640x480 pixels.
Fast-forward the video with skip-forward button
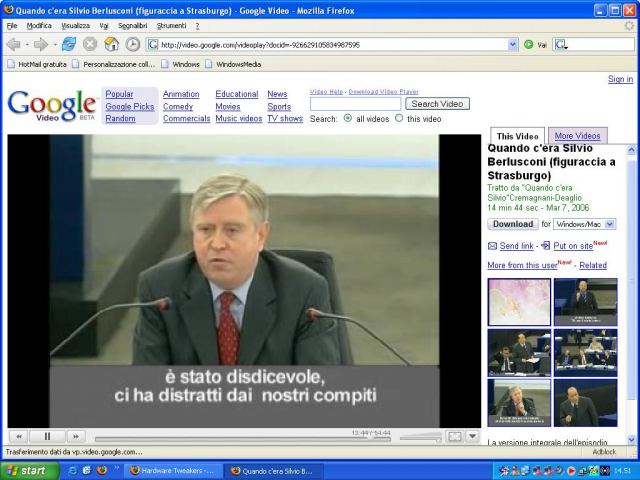point(76,436)
